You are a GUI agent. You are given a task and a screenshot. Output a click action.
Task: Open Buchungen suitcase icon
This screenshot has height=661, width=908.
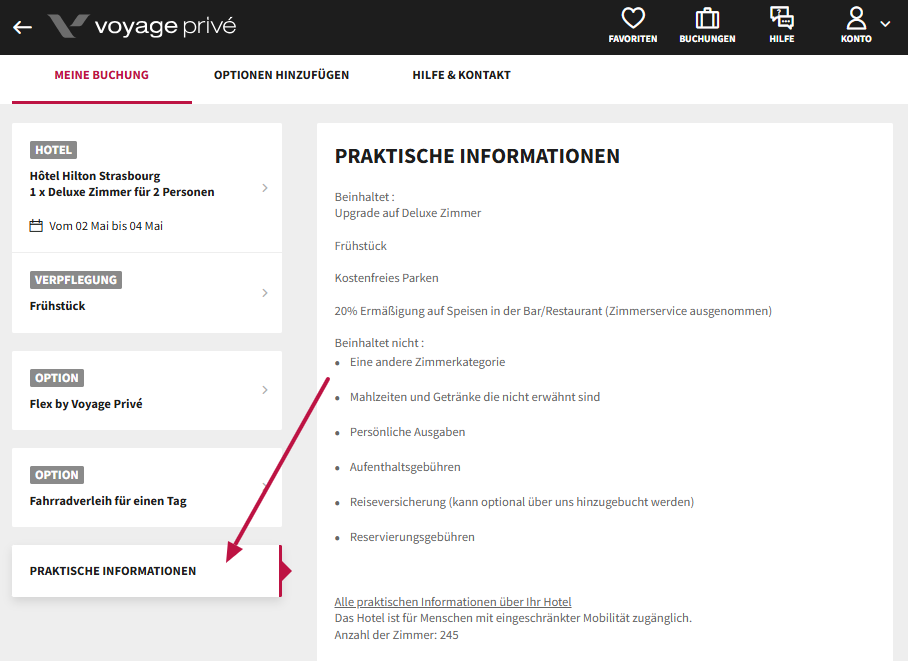[x=707, y=19]
